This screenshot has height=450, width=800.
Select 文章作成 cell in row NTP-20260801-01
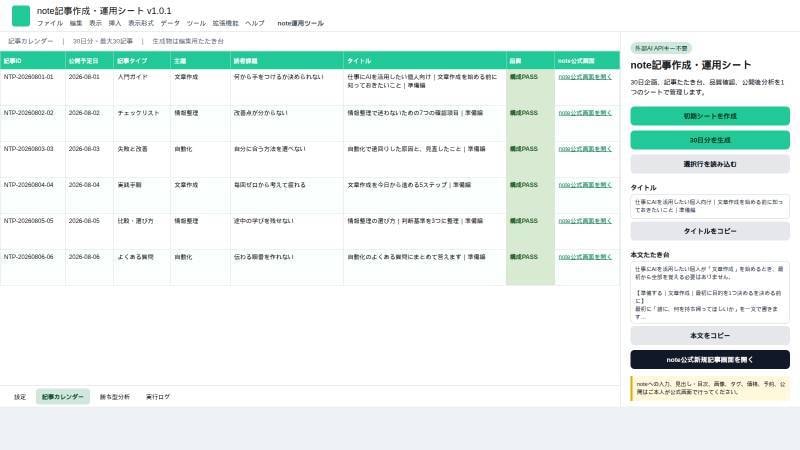[200, 87]
